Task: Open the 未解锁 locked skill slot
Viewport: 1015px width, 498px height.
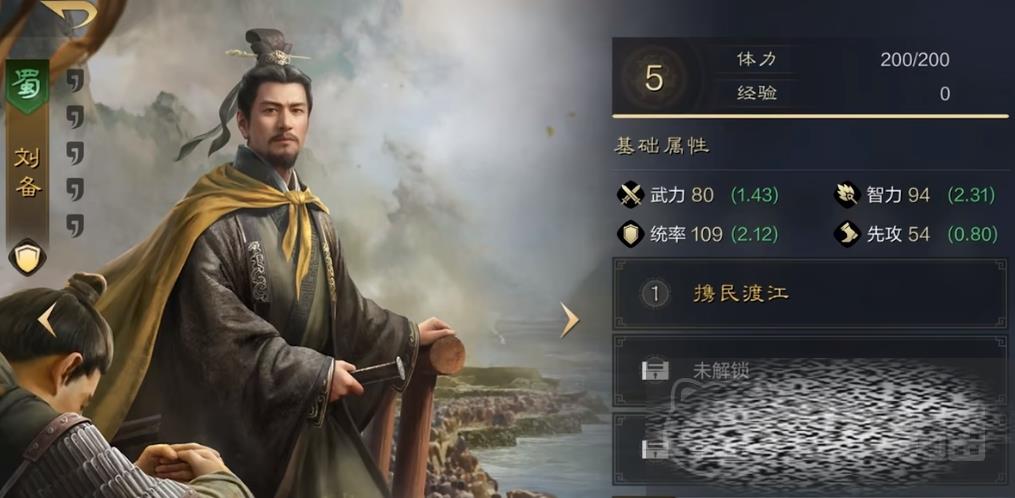Action: (810, 370)
